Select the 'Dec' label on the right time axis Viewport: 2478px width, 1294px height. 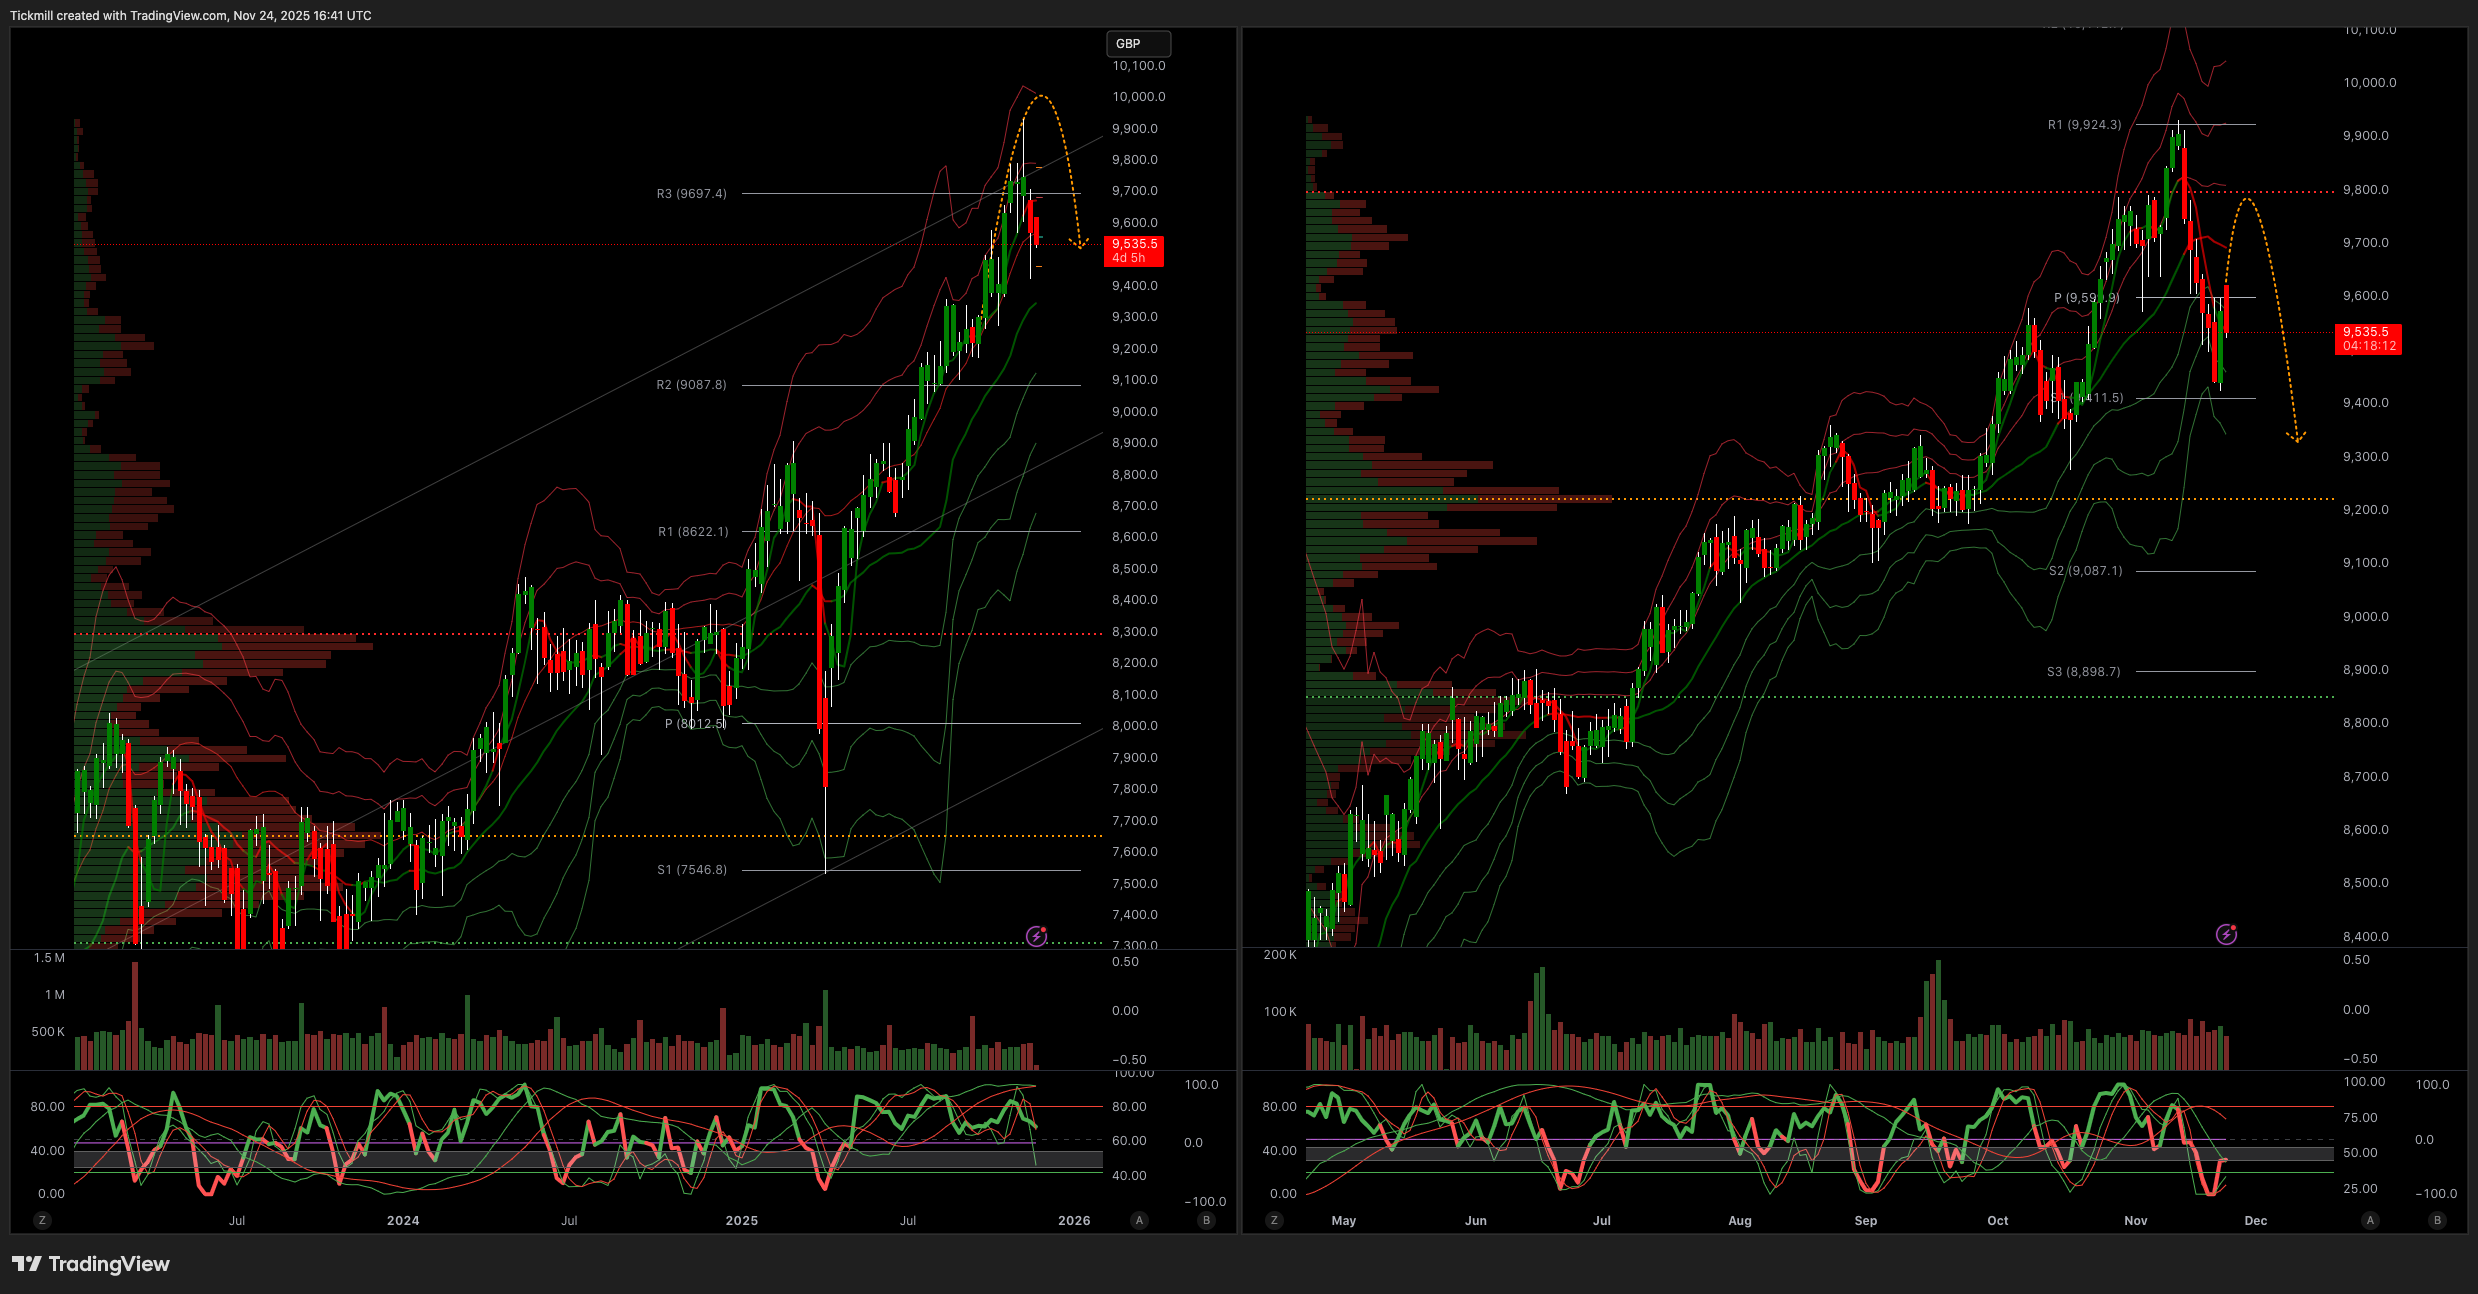pyautogui.click(x=2255, y=1220)
